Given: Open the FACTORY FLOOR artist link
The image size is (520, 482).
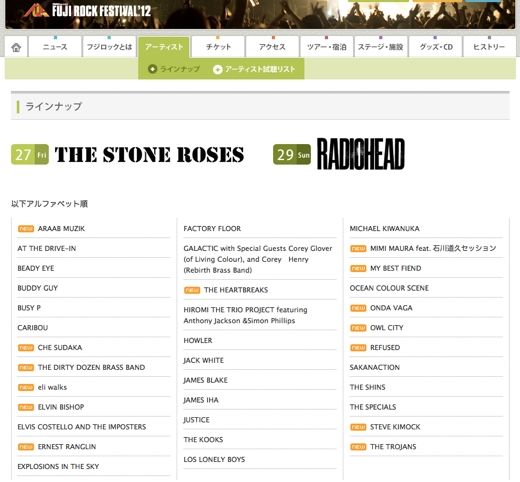Looking at the screenshot, I should [x=212, y=229].
